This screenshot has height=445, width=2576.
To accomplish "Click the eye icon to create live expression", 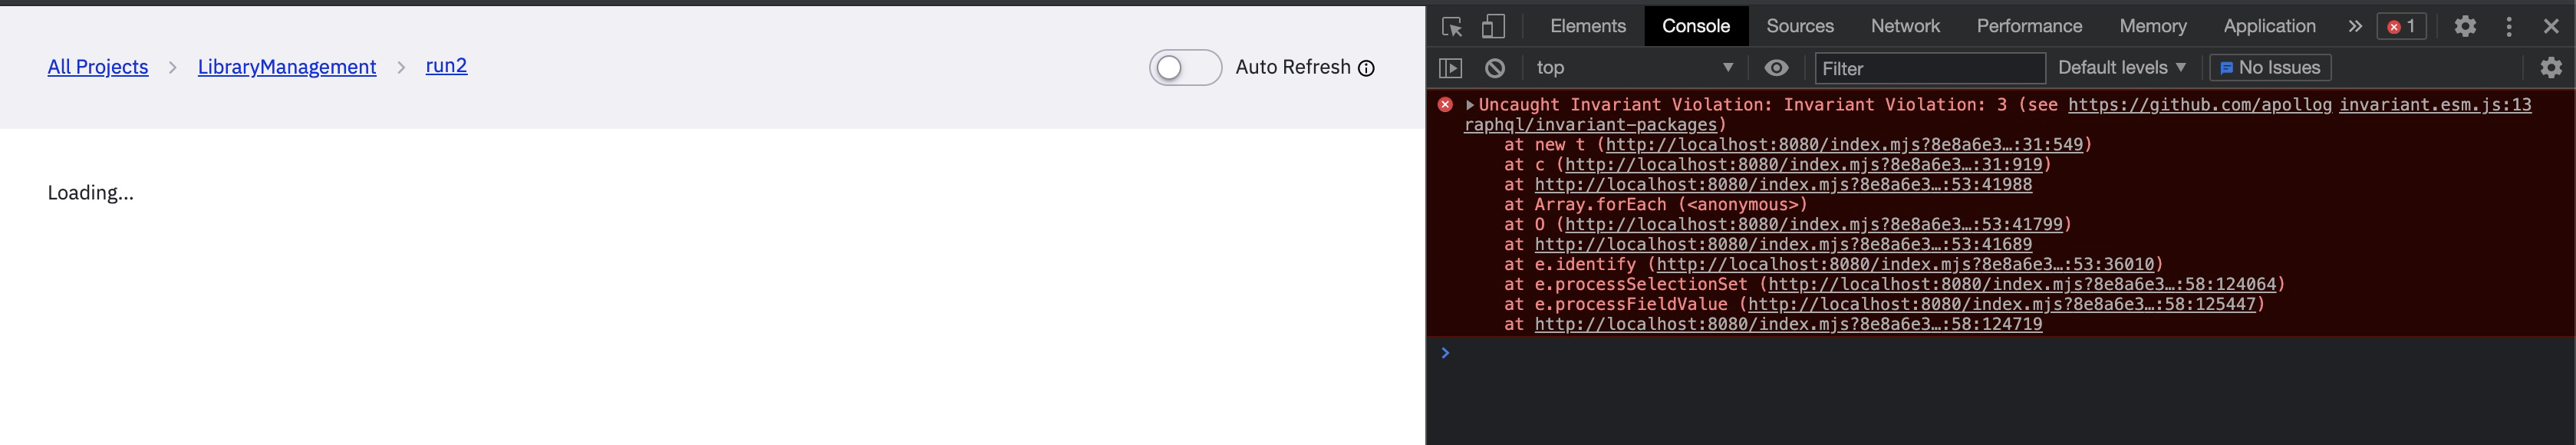I will pos(1775,67).
